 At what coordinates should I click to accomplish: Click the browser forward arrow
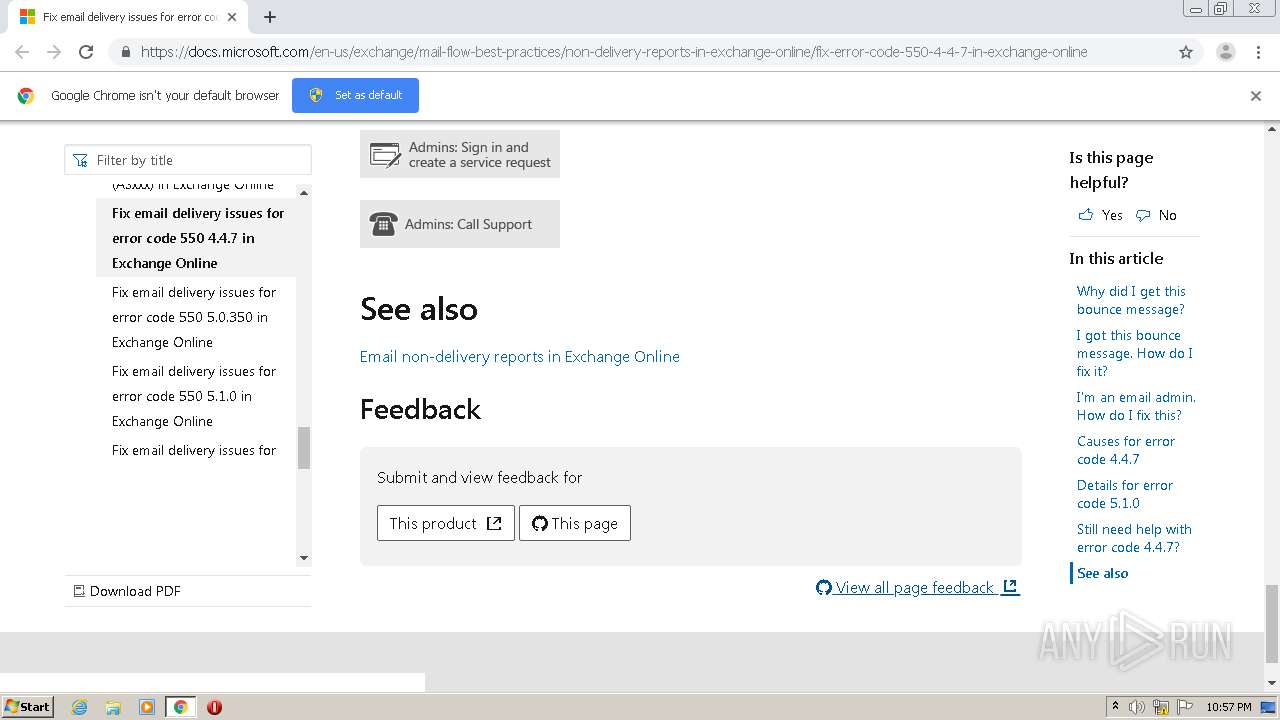(x=54, y=52)
